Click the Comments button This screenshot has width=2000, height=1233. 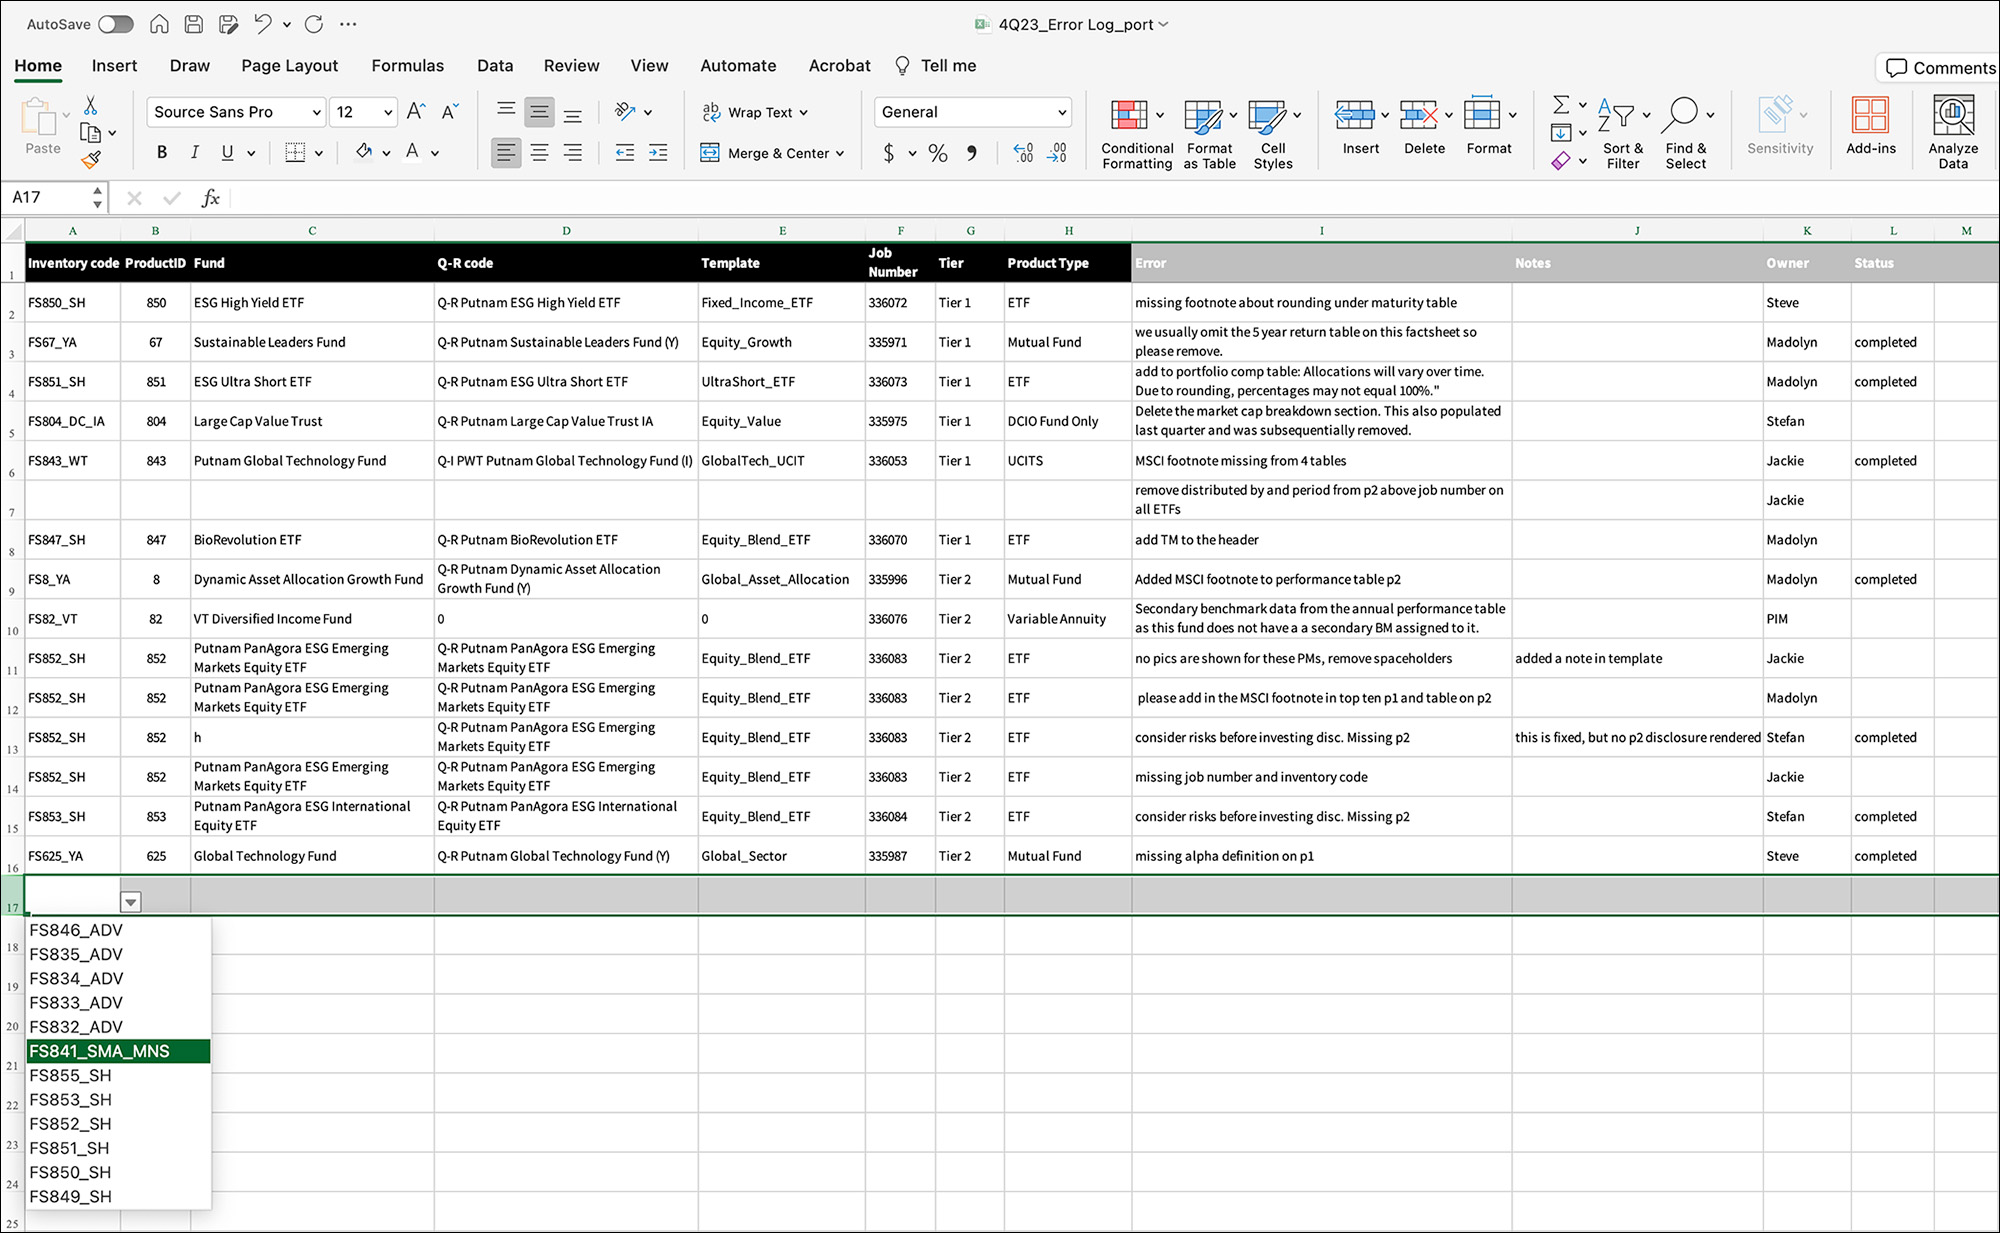1940,68
